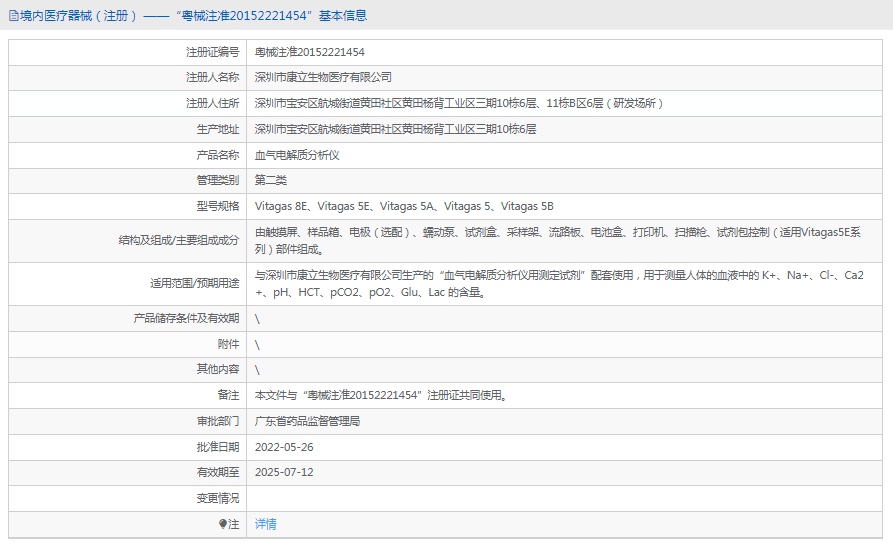Click the 适用范围/预期用途 label
The image size is (893, 546).
tap(194, 284)
